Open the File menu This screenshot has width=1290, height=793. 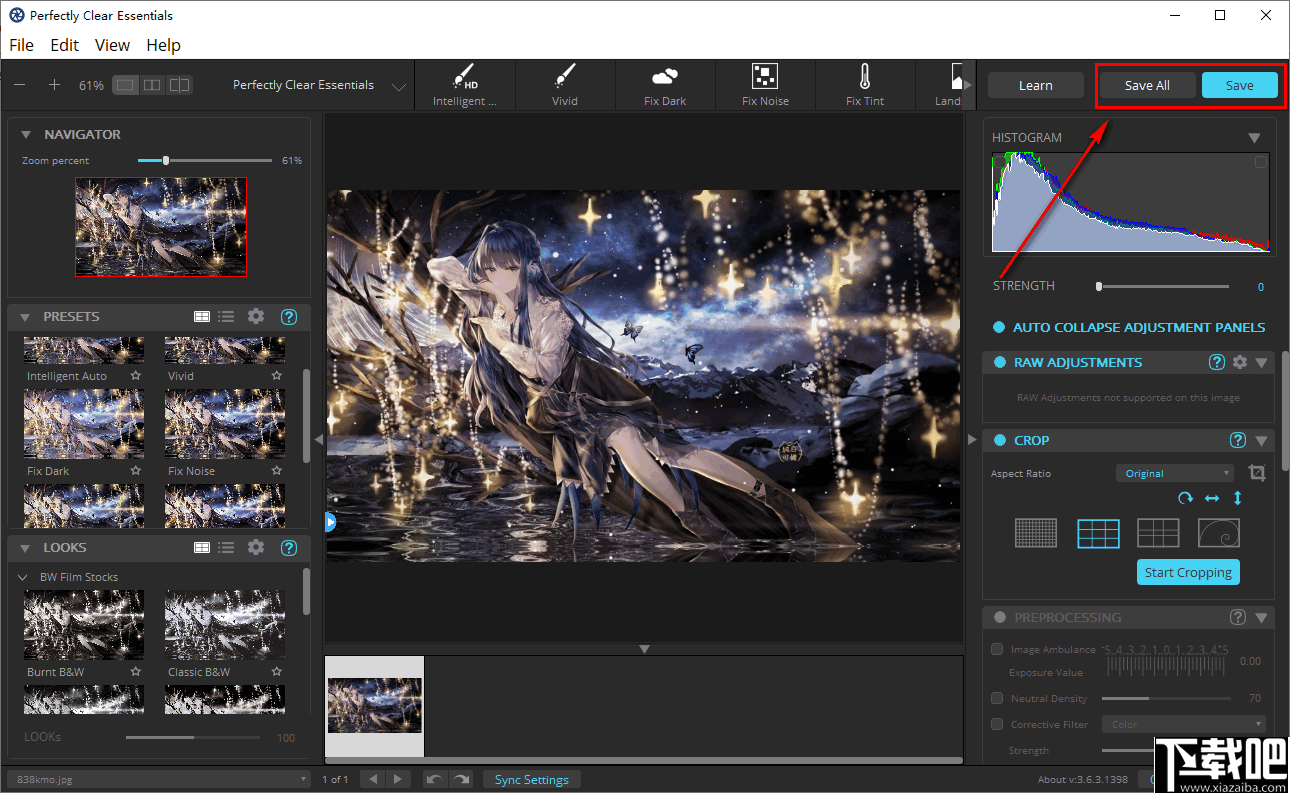pos(21,45)
